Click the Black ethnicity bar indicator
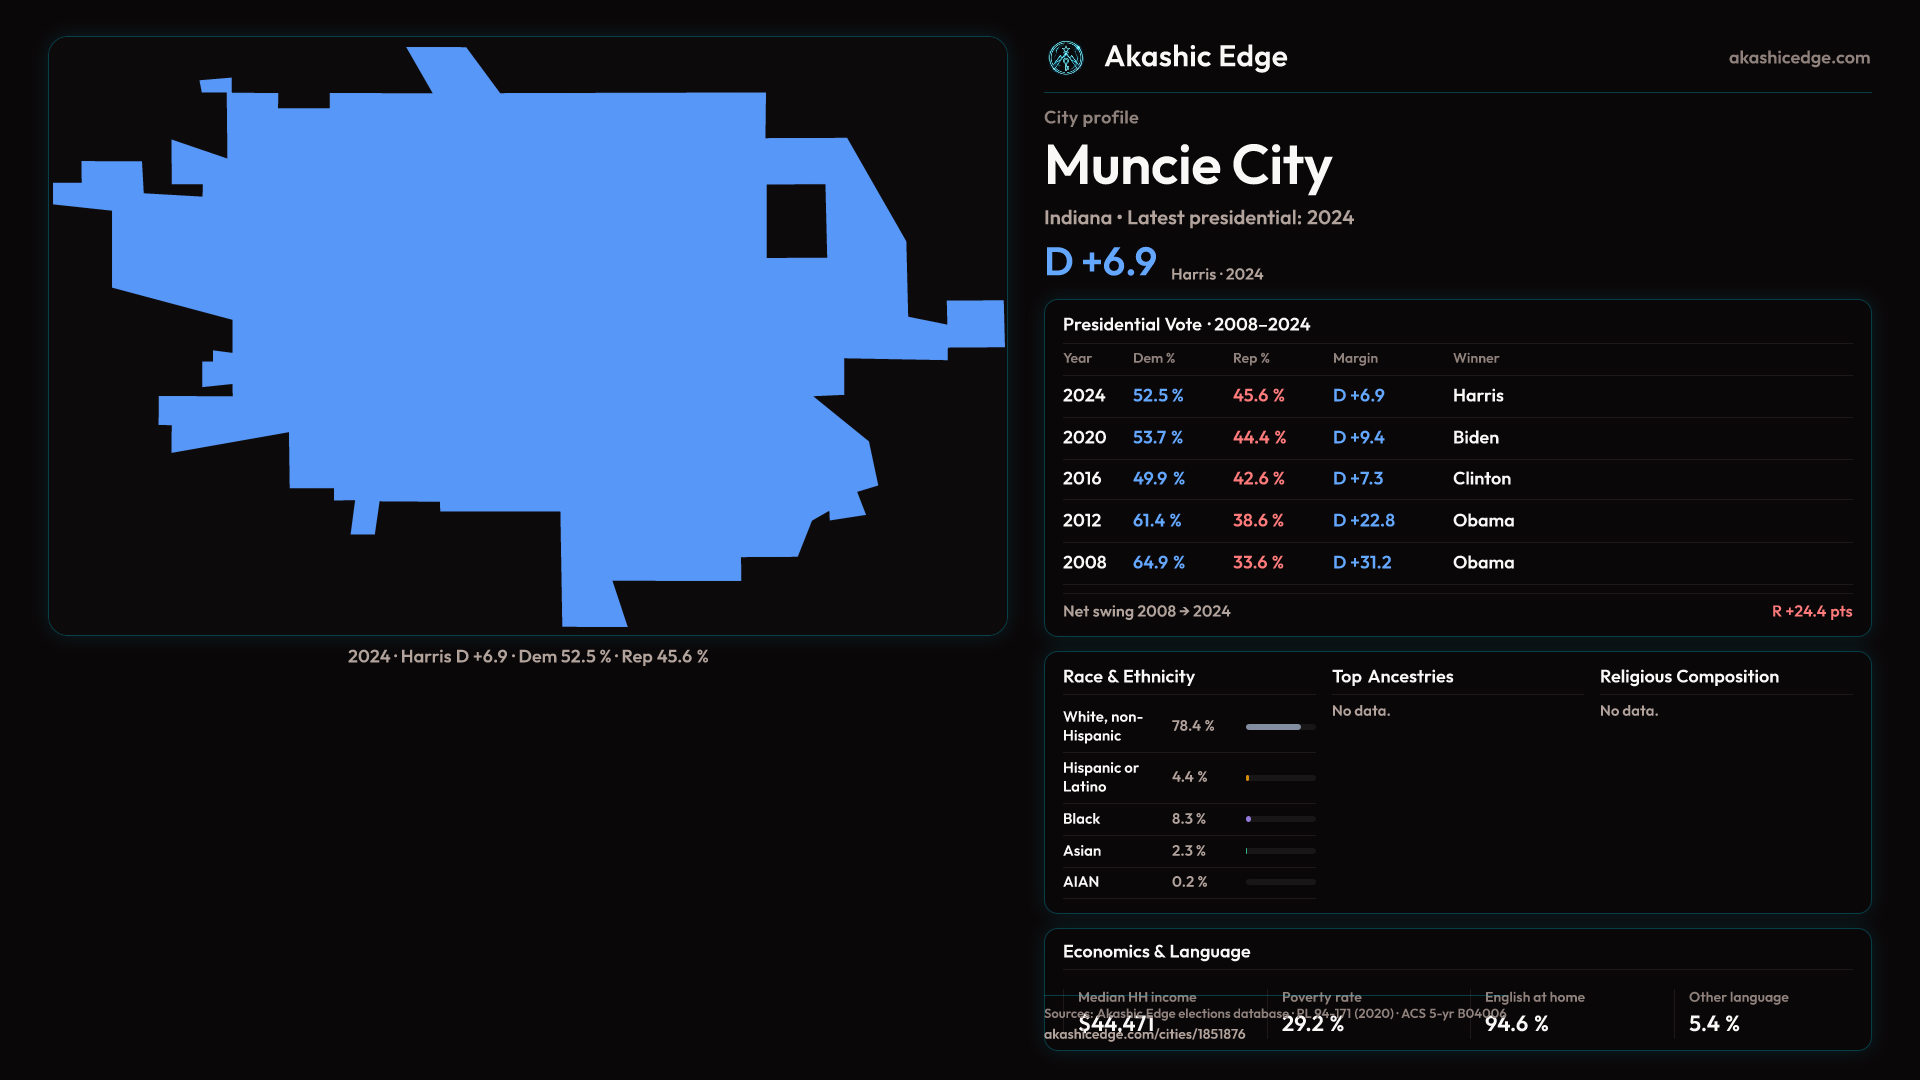 tap(1249, 819)
